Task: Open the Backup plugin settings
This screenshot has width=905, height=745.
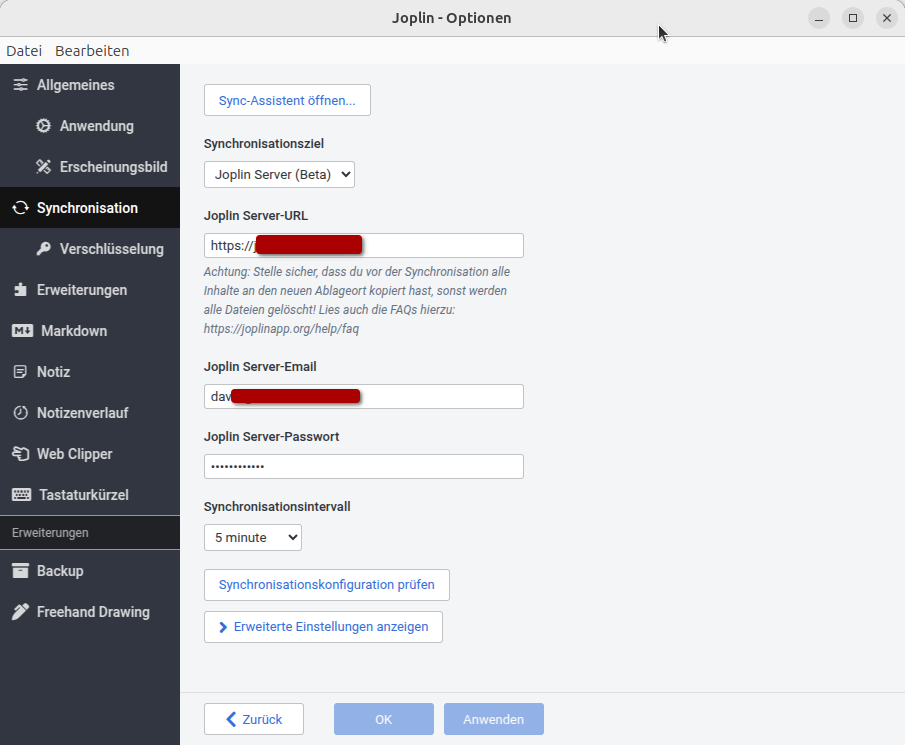Action: coord(59,571)
